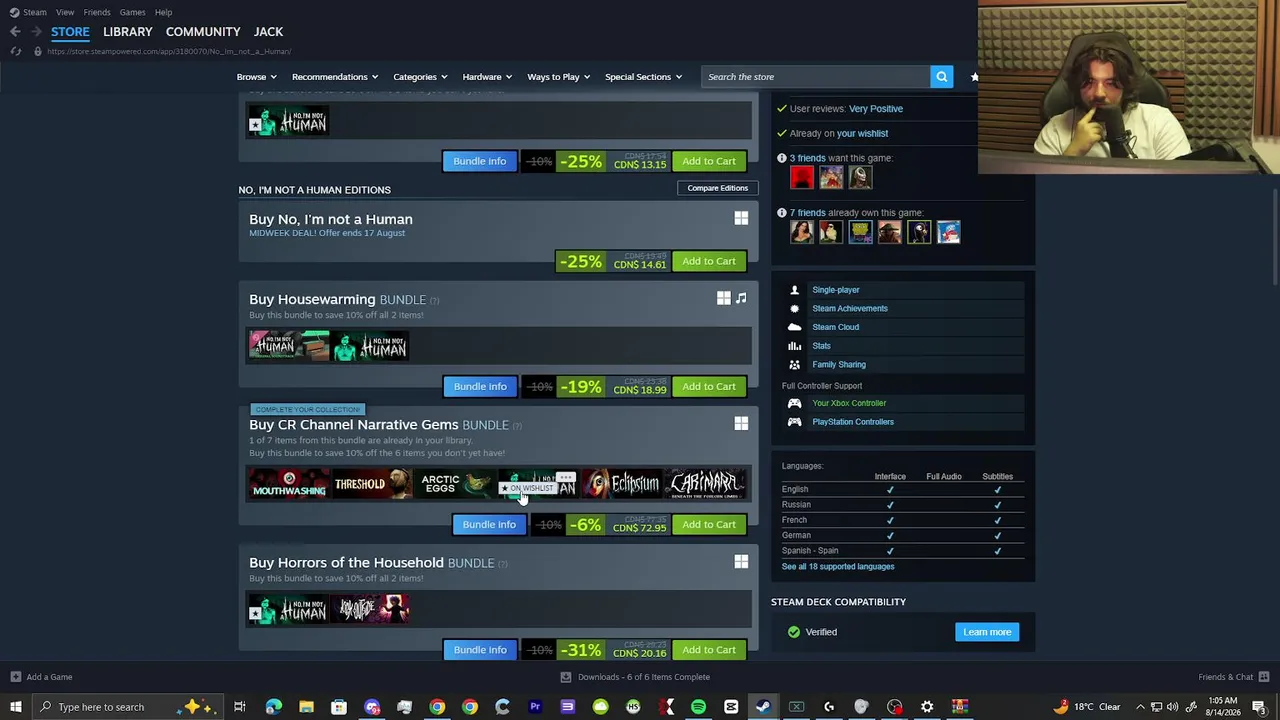Screen dimensions: 1280x720
Task: Add Horrors of the Household bundle to cart
Action: [x=709, y=650]
